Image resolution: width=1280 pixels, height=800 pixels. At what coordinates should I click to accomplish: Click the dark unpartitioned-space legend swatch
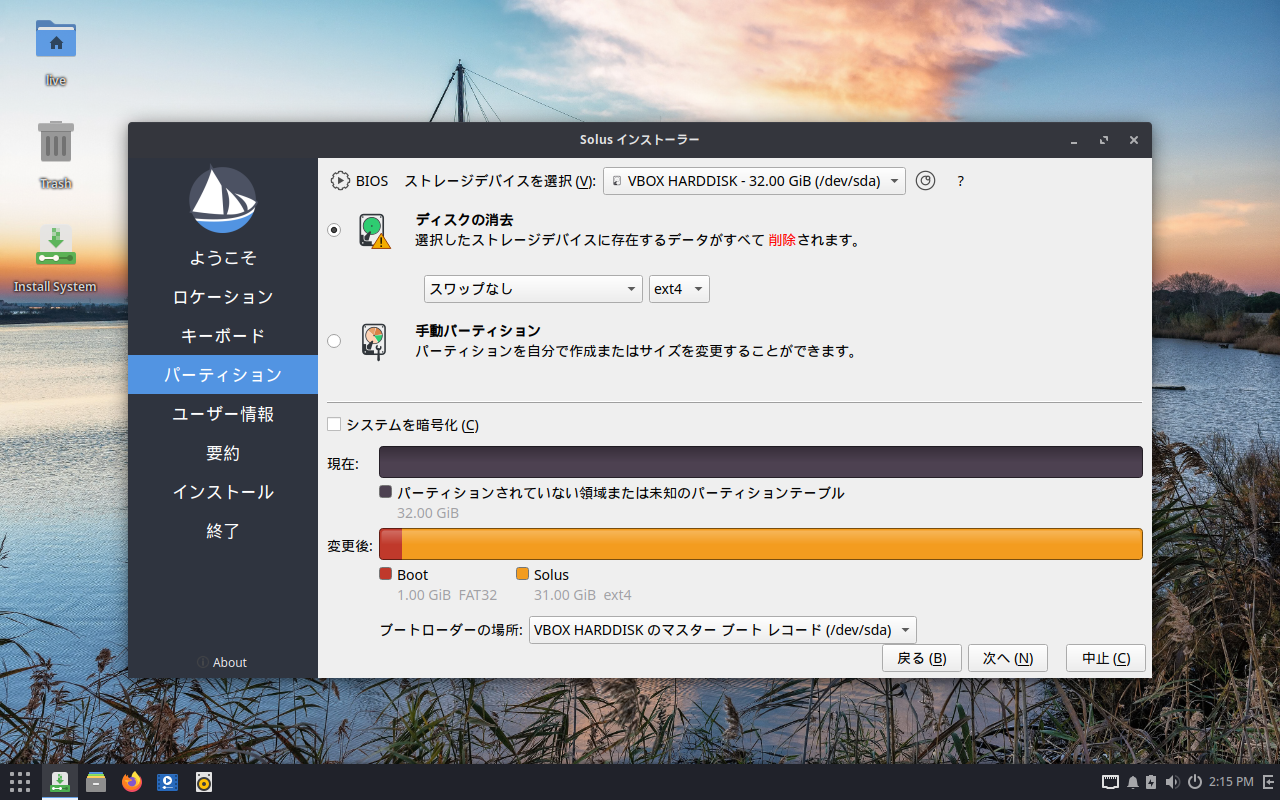pyautogui.click(x=385, y=492)
